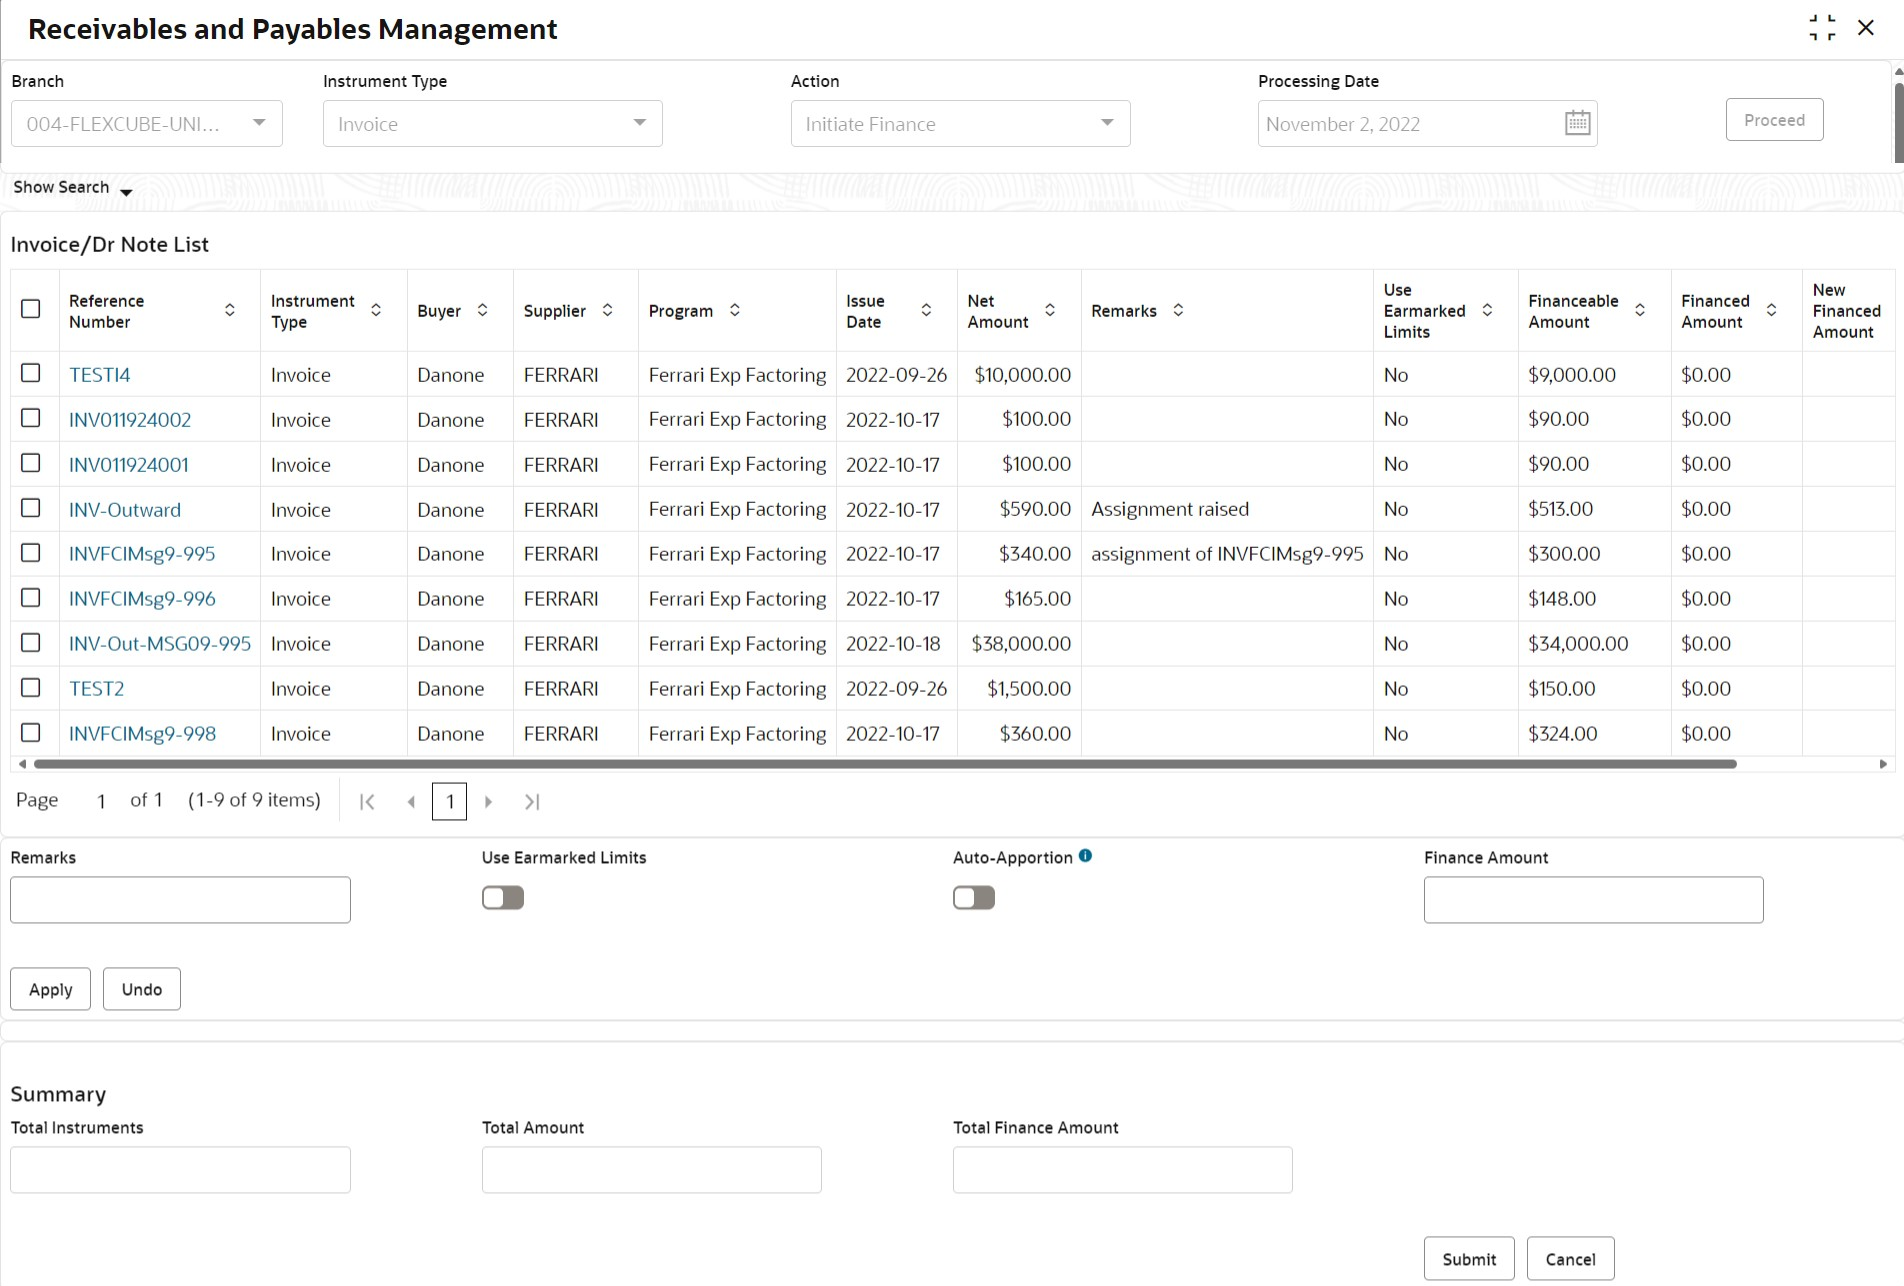Open the Branch dropdown
1904x1286 pixels.
point(147,124)
